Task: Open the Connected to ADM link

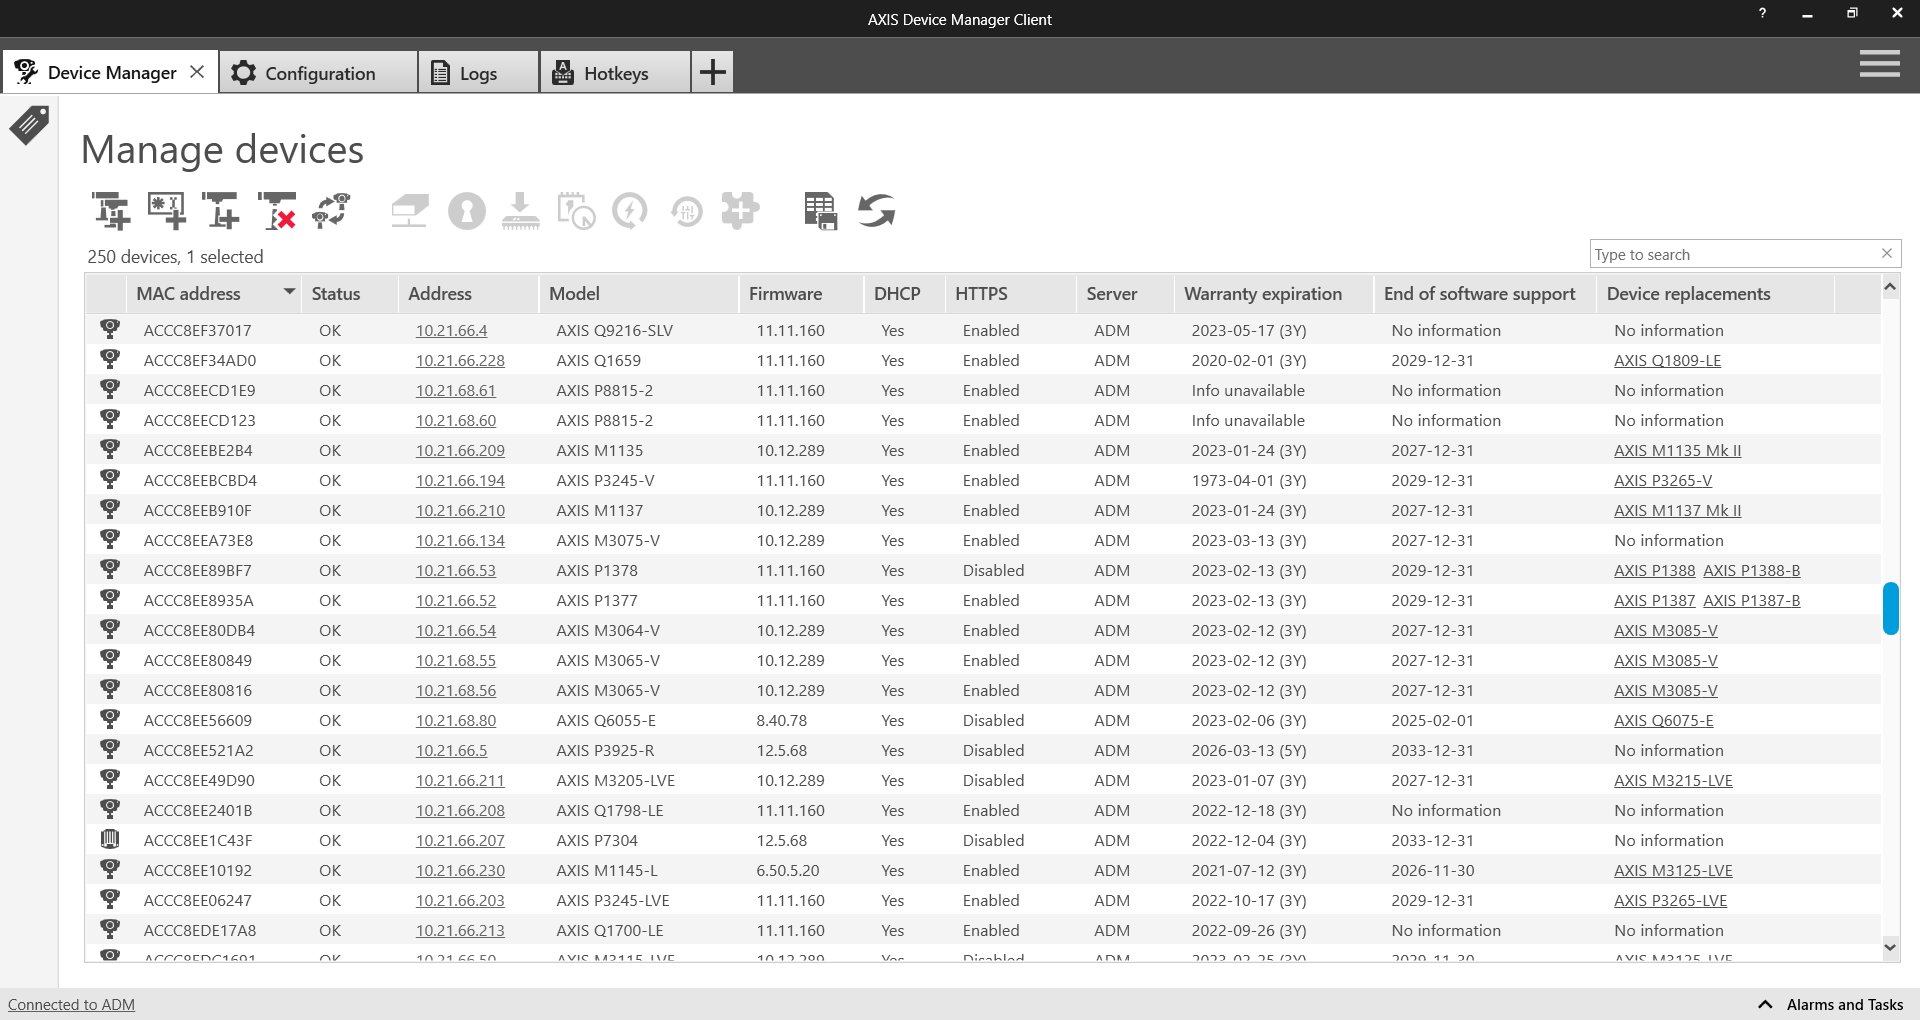Action: (71, 1004)
